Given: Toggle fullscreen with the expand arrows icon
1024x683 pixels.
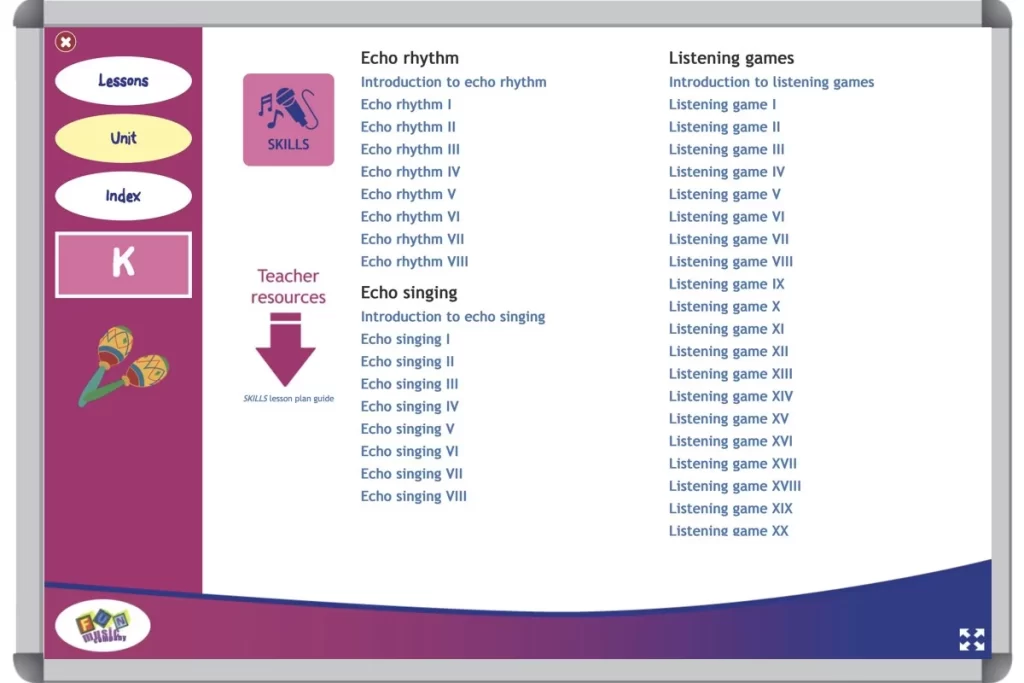Looking at the screenshot, I should [971, 640].
